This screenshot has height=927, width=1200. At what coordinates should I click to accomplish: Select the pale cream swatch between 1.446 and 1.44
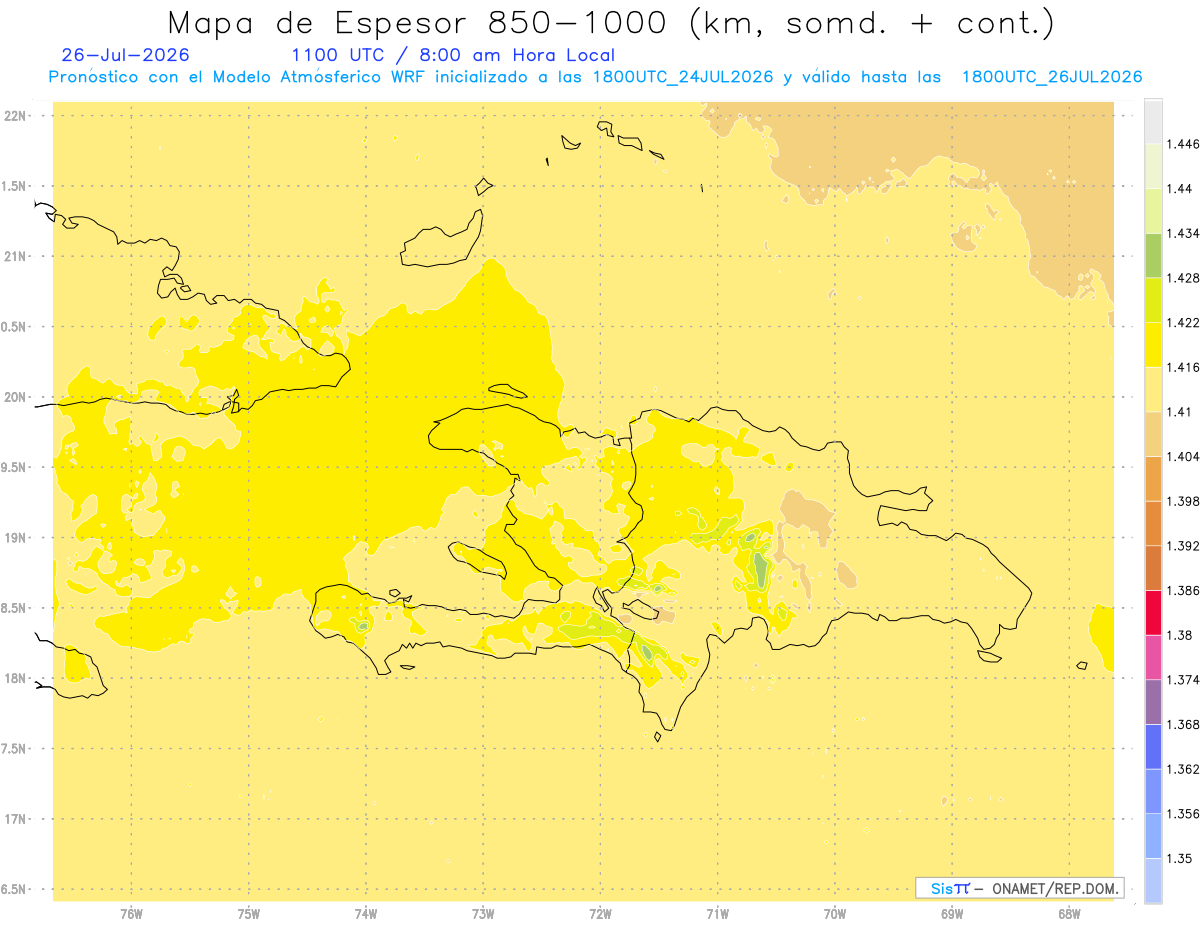pyautogui.click(x=1153, y=166)
